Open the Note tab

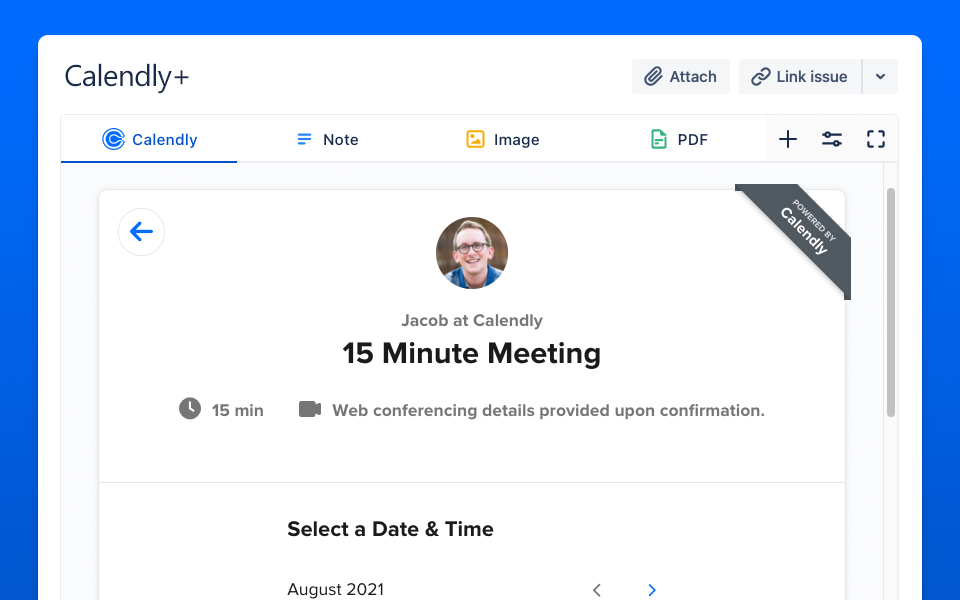click(x=328, y=140)
